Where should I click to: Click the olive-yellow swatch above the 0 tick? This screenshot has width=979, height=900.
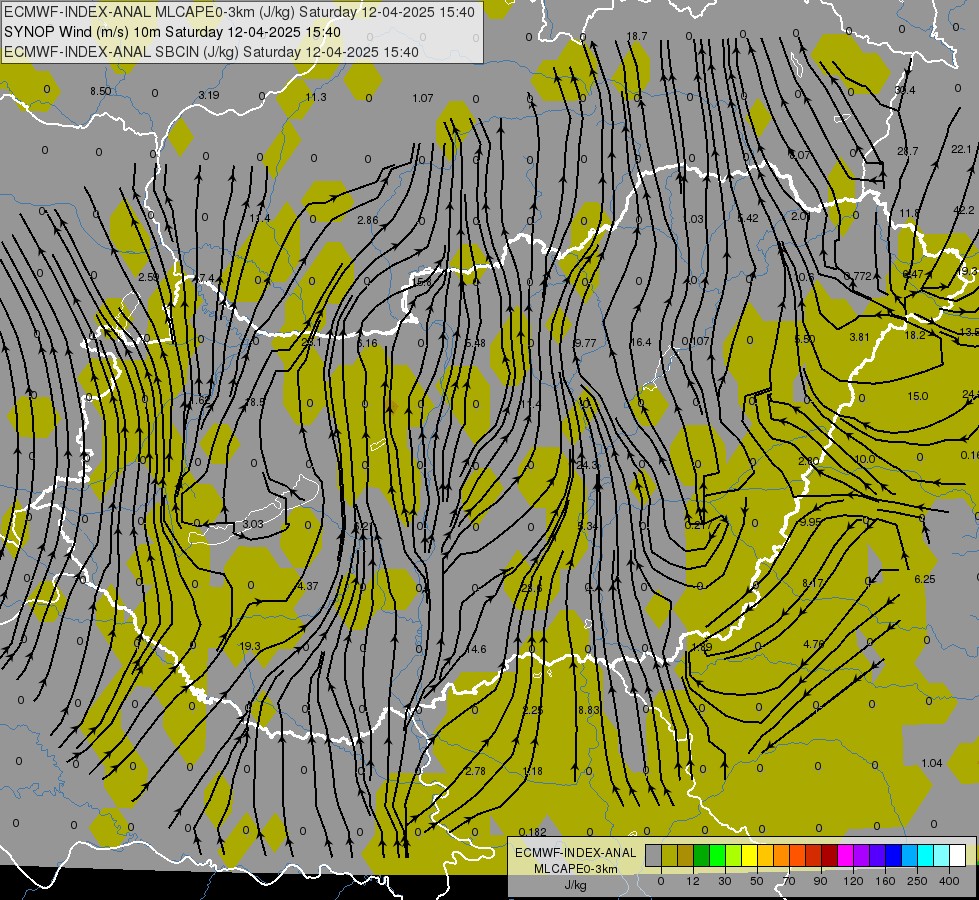pyautogui.click(x=669, y=856)
